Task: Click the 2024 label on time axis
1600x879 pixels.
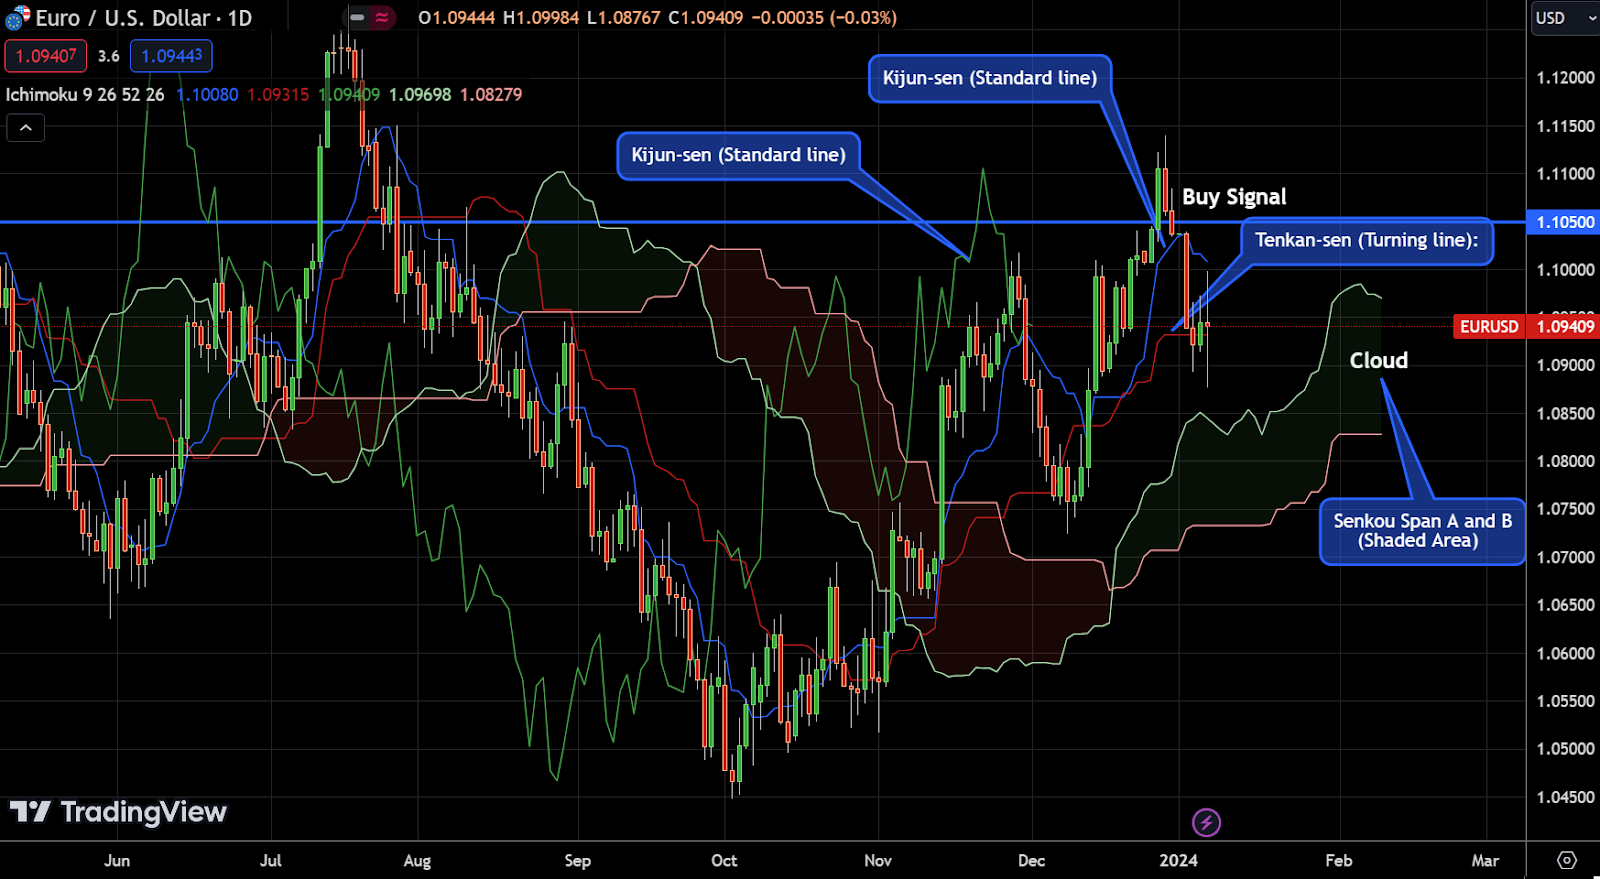Action: coord(1179,860)
